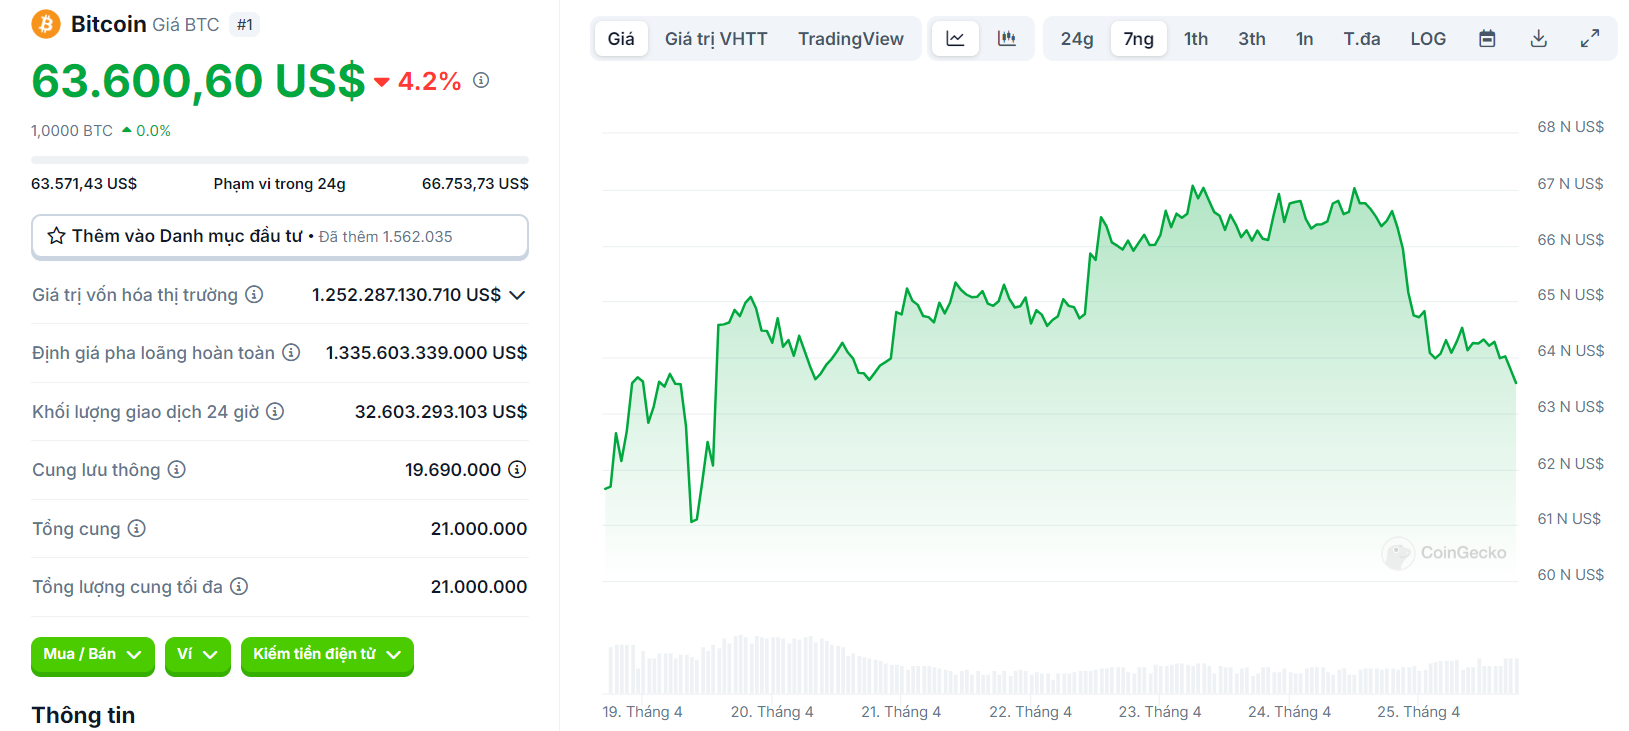This screenshot has width=1629, height=731.
Task: Set chart range to 3th
Action: [x=1252, y=39]
